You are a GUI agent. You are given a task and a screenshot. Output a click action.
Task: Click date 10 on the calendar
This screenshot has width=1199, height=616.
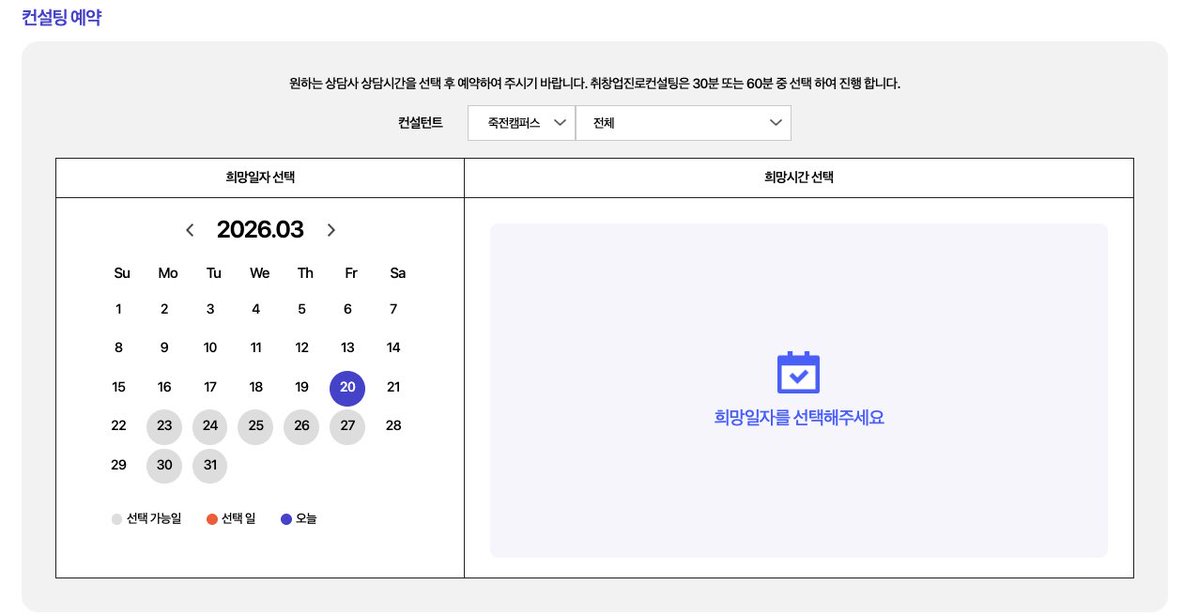point(210,348)
